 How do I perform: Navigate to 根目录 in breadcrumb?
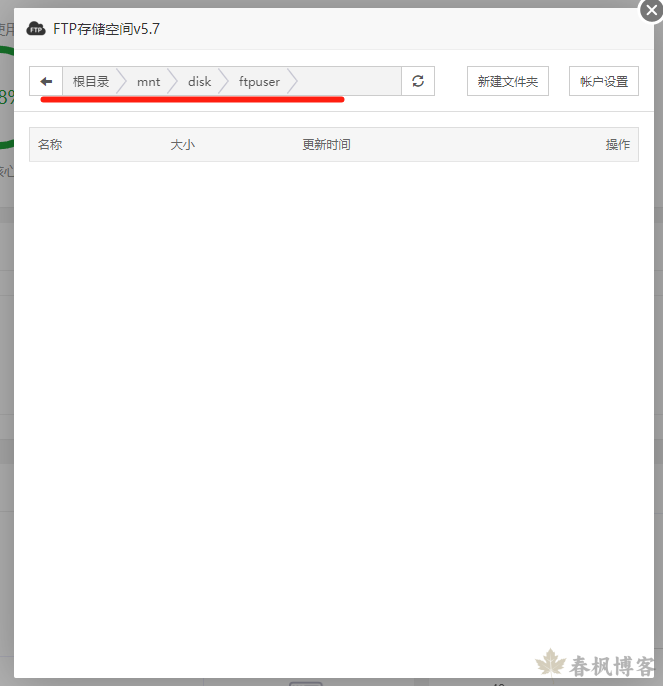coord(91,81)
